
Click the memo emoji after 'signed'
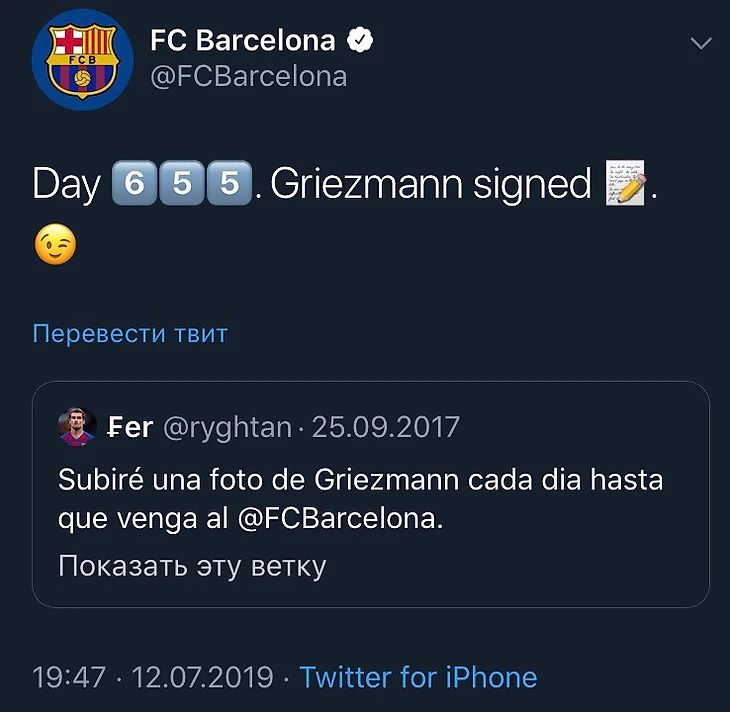click(x=626, y=185)
